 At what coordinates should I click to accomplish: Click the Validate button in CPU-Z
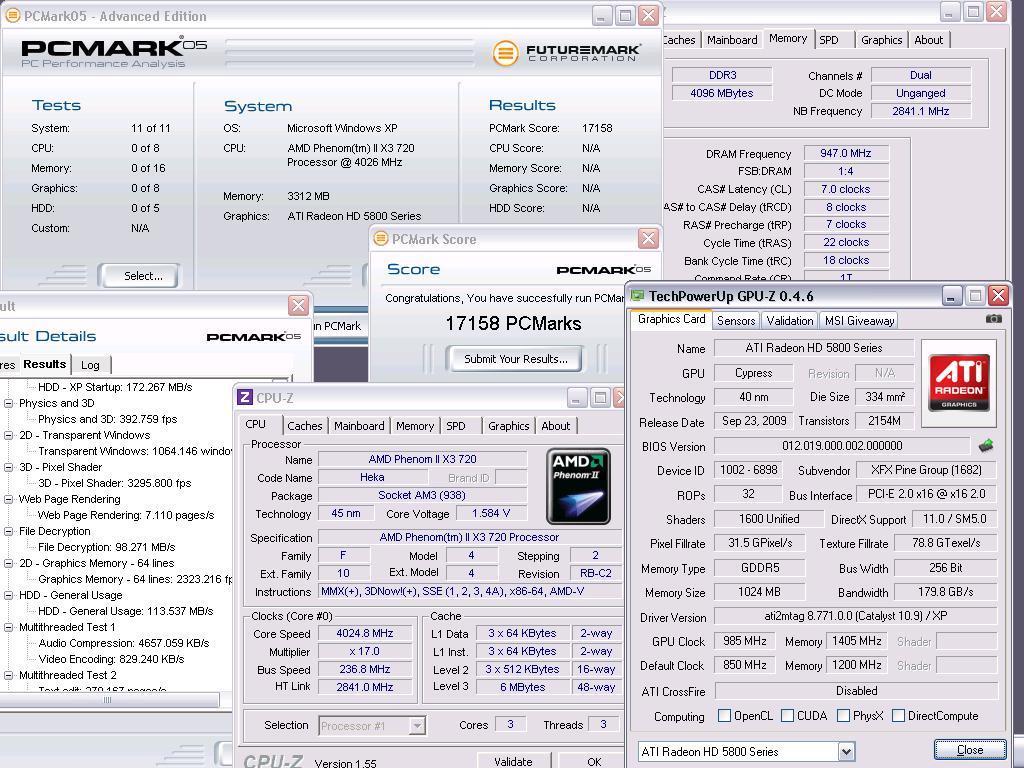tap(513, 761)
